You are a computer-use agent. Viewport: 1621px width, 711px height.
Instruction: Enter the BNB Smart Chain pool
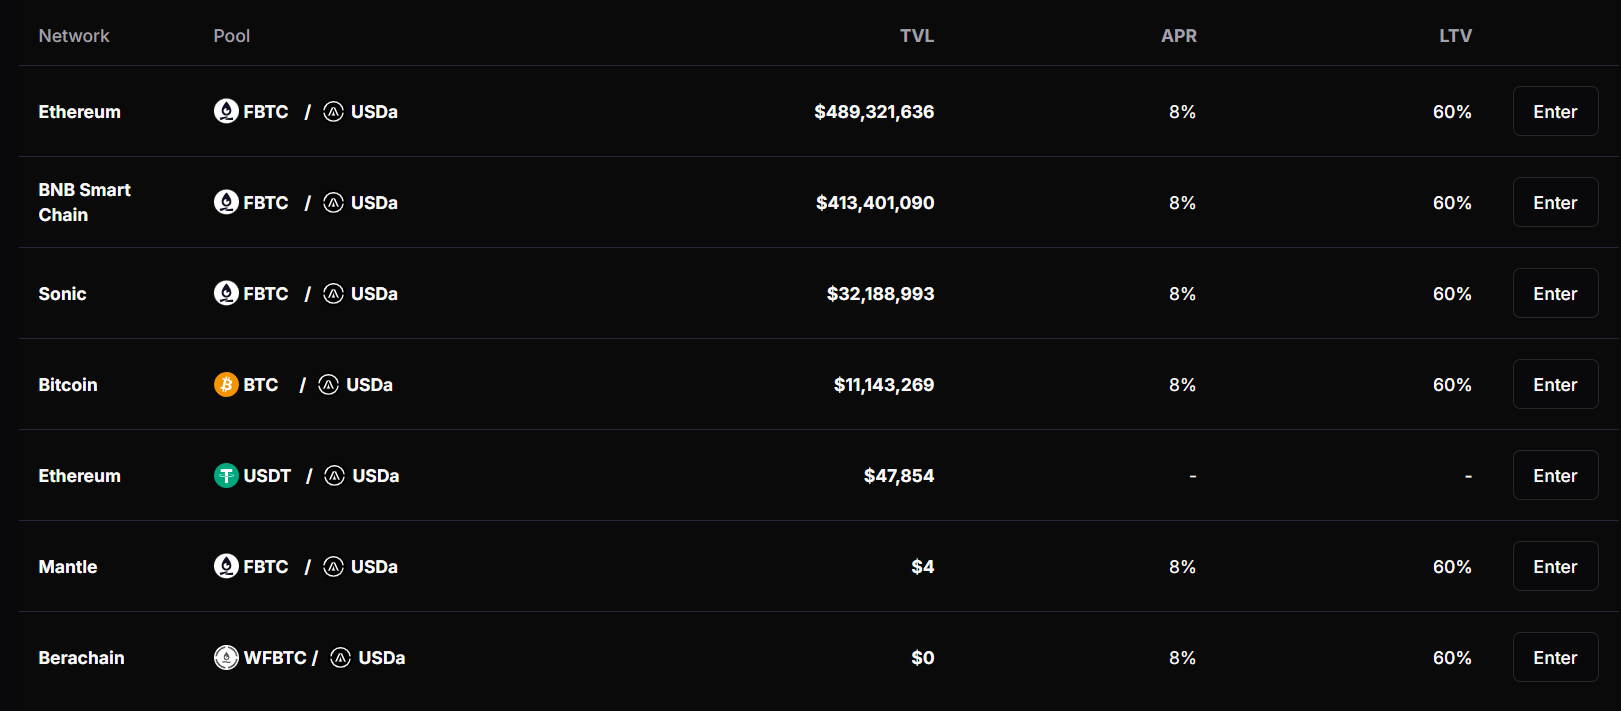tap(1555, 203)
